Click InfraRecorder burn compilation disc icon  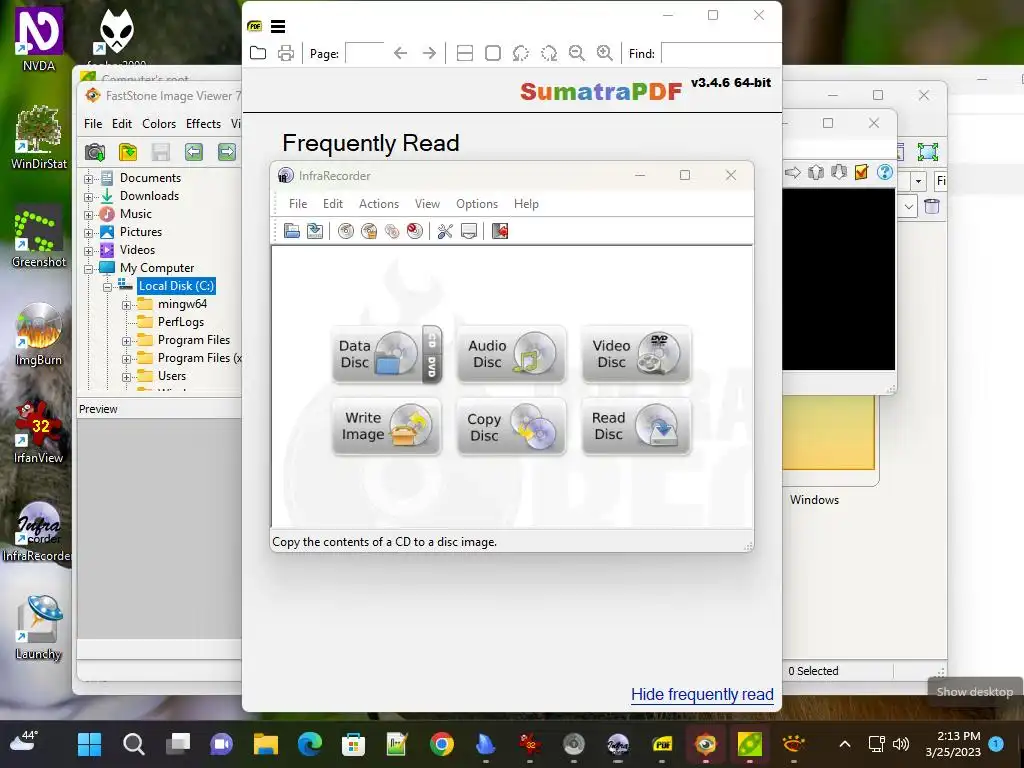tap(346, 231)
